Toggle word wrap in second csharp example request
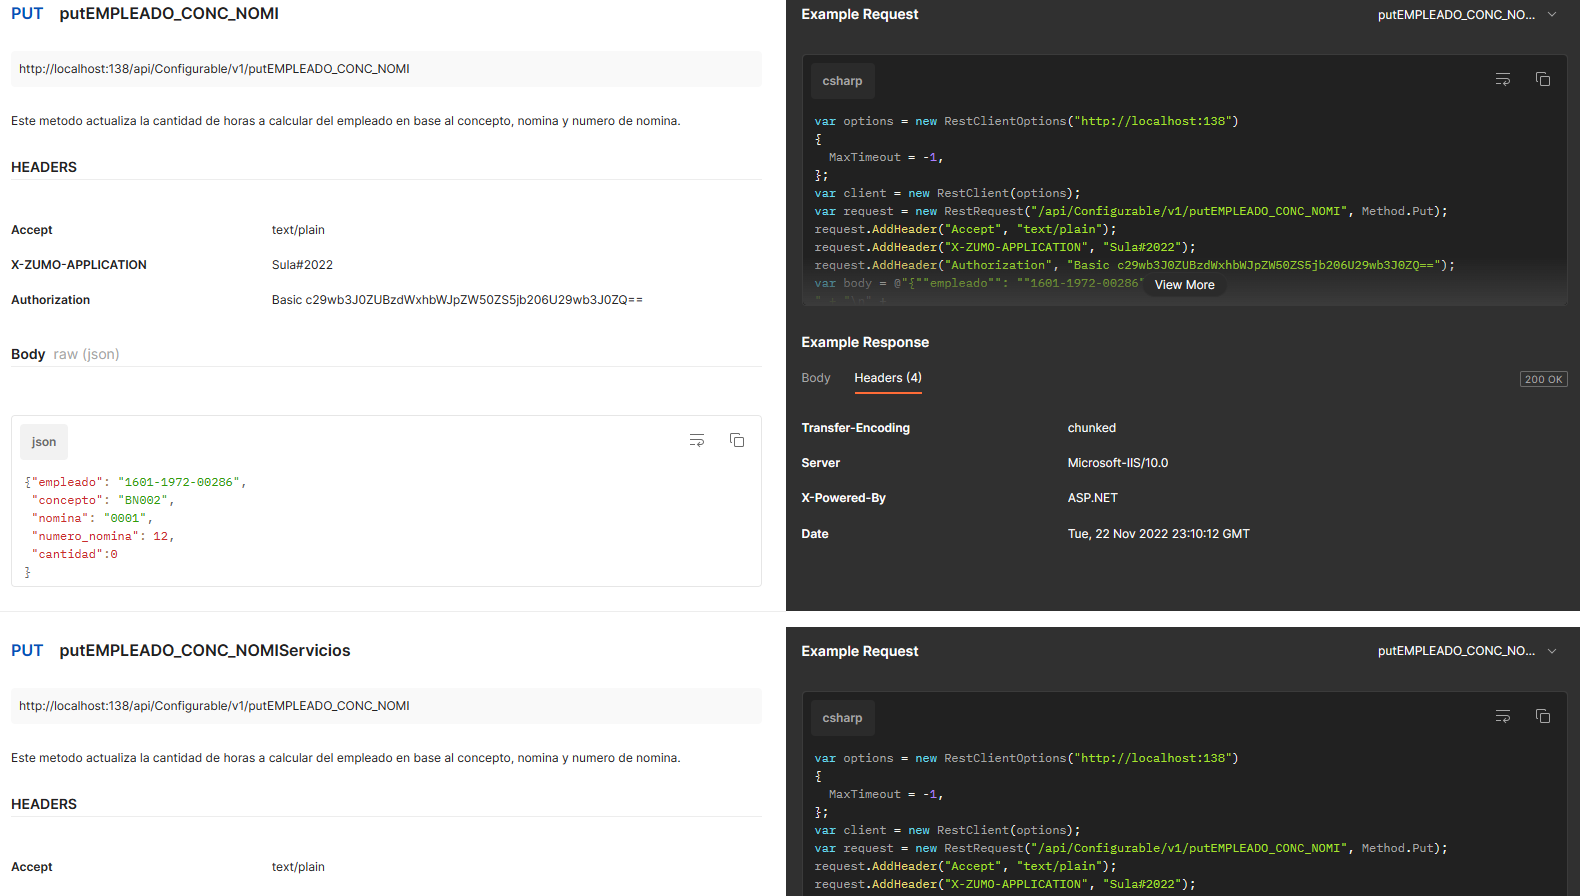The image size is (1580, 896). [x=1502, y=717]
